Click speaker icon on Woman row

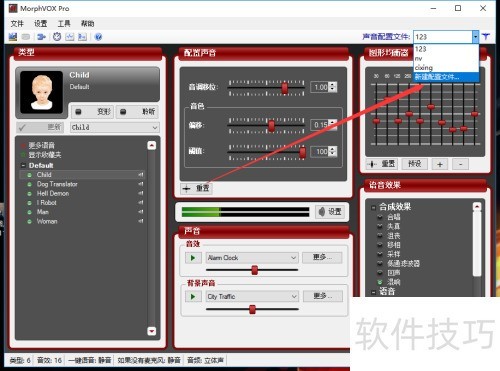(141, 221)
